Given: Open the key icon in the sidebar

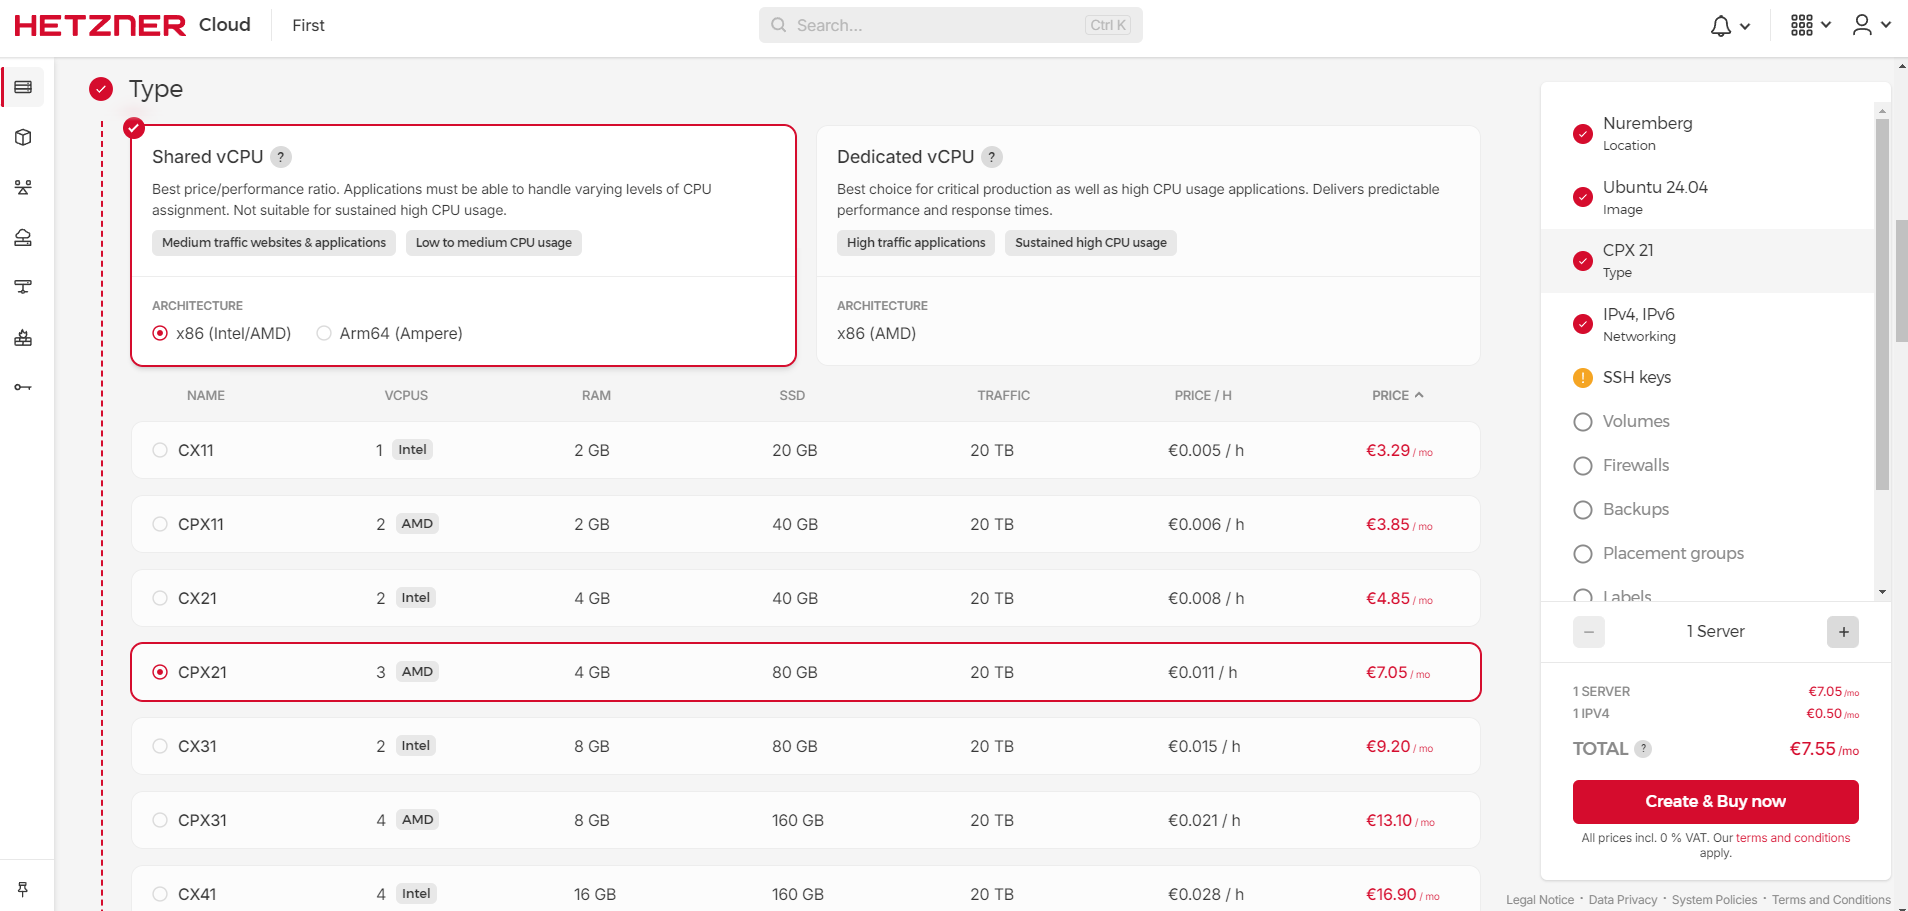Looking at the screenshot, I should 23,388.
